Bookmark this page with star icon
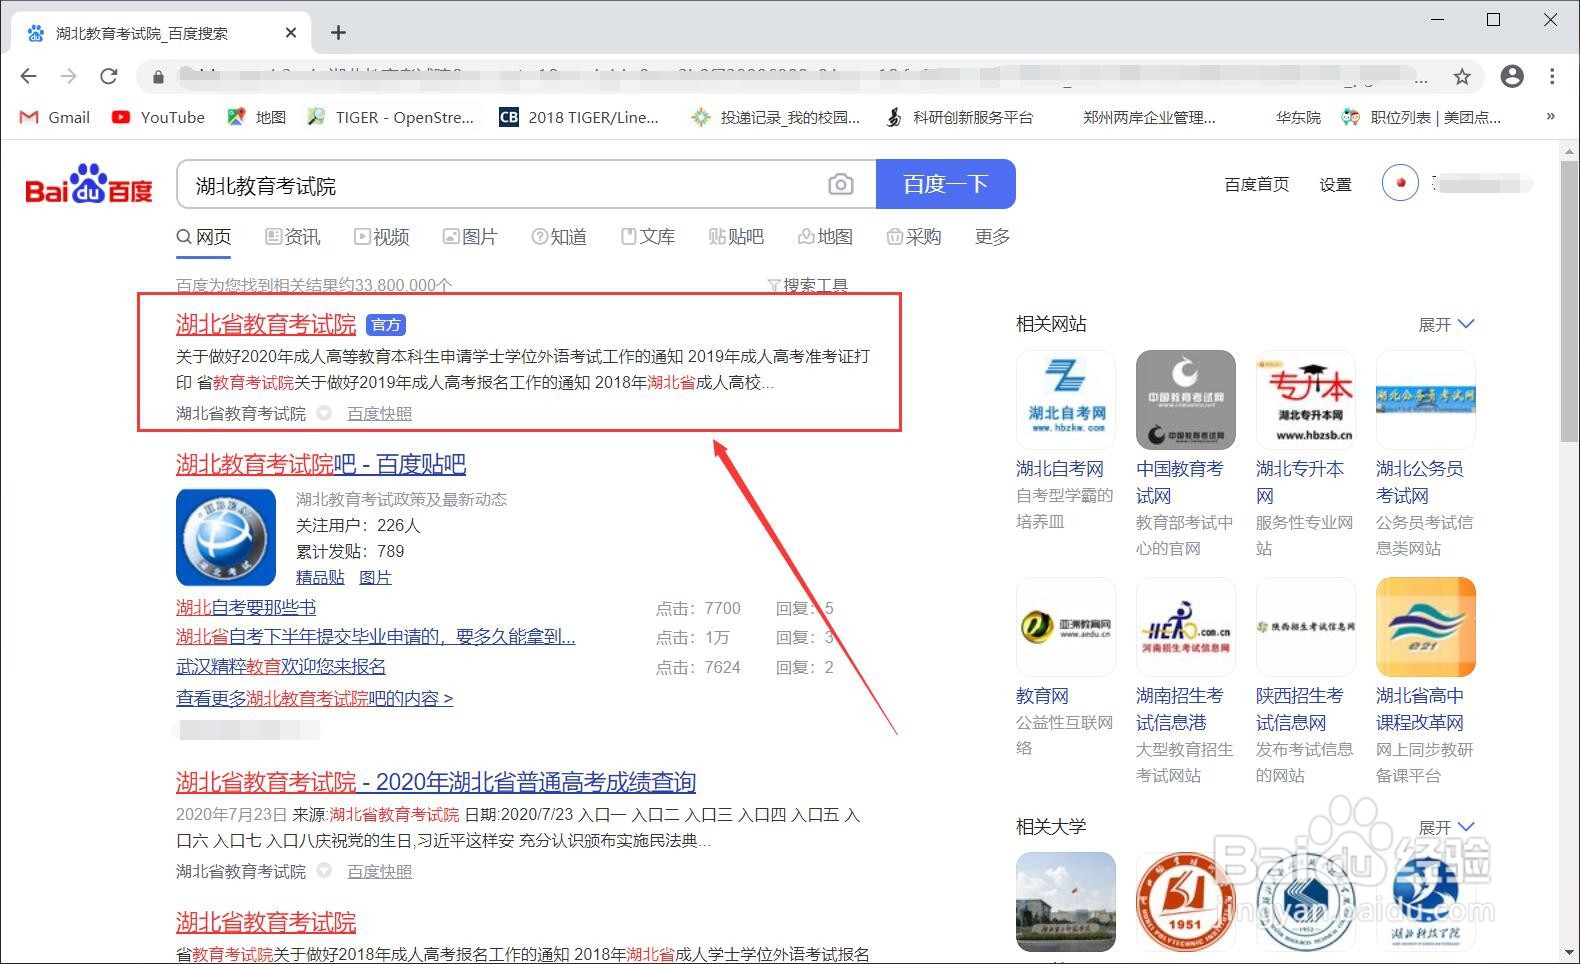The height and width of the screenshot is (964, 1580). [1462, 77]
